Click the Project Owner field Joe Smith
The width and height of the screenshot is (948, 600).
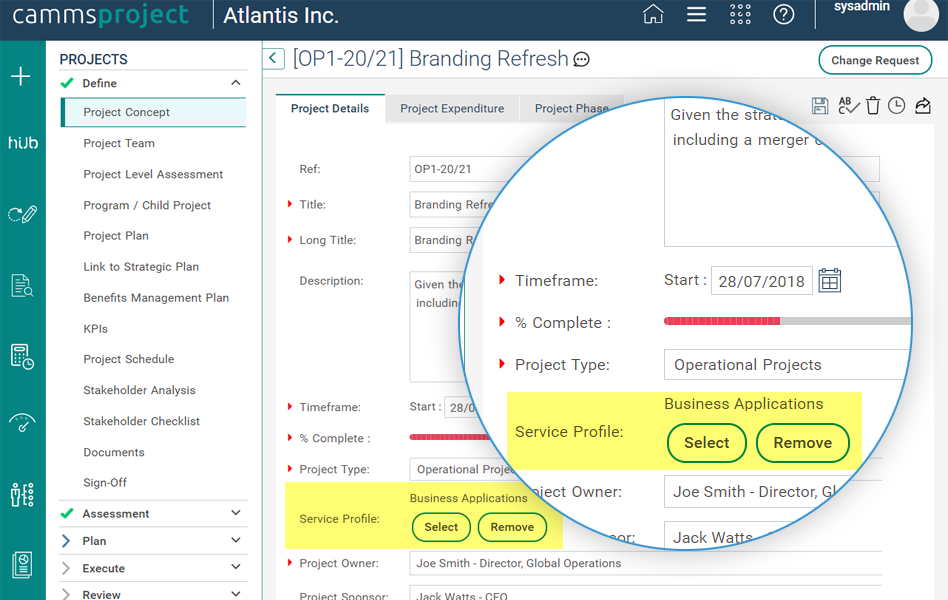646,563
